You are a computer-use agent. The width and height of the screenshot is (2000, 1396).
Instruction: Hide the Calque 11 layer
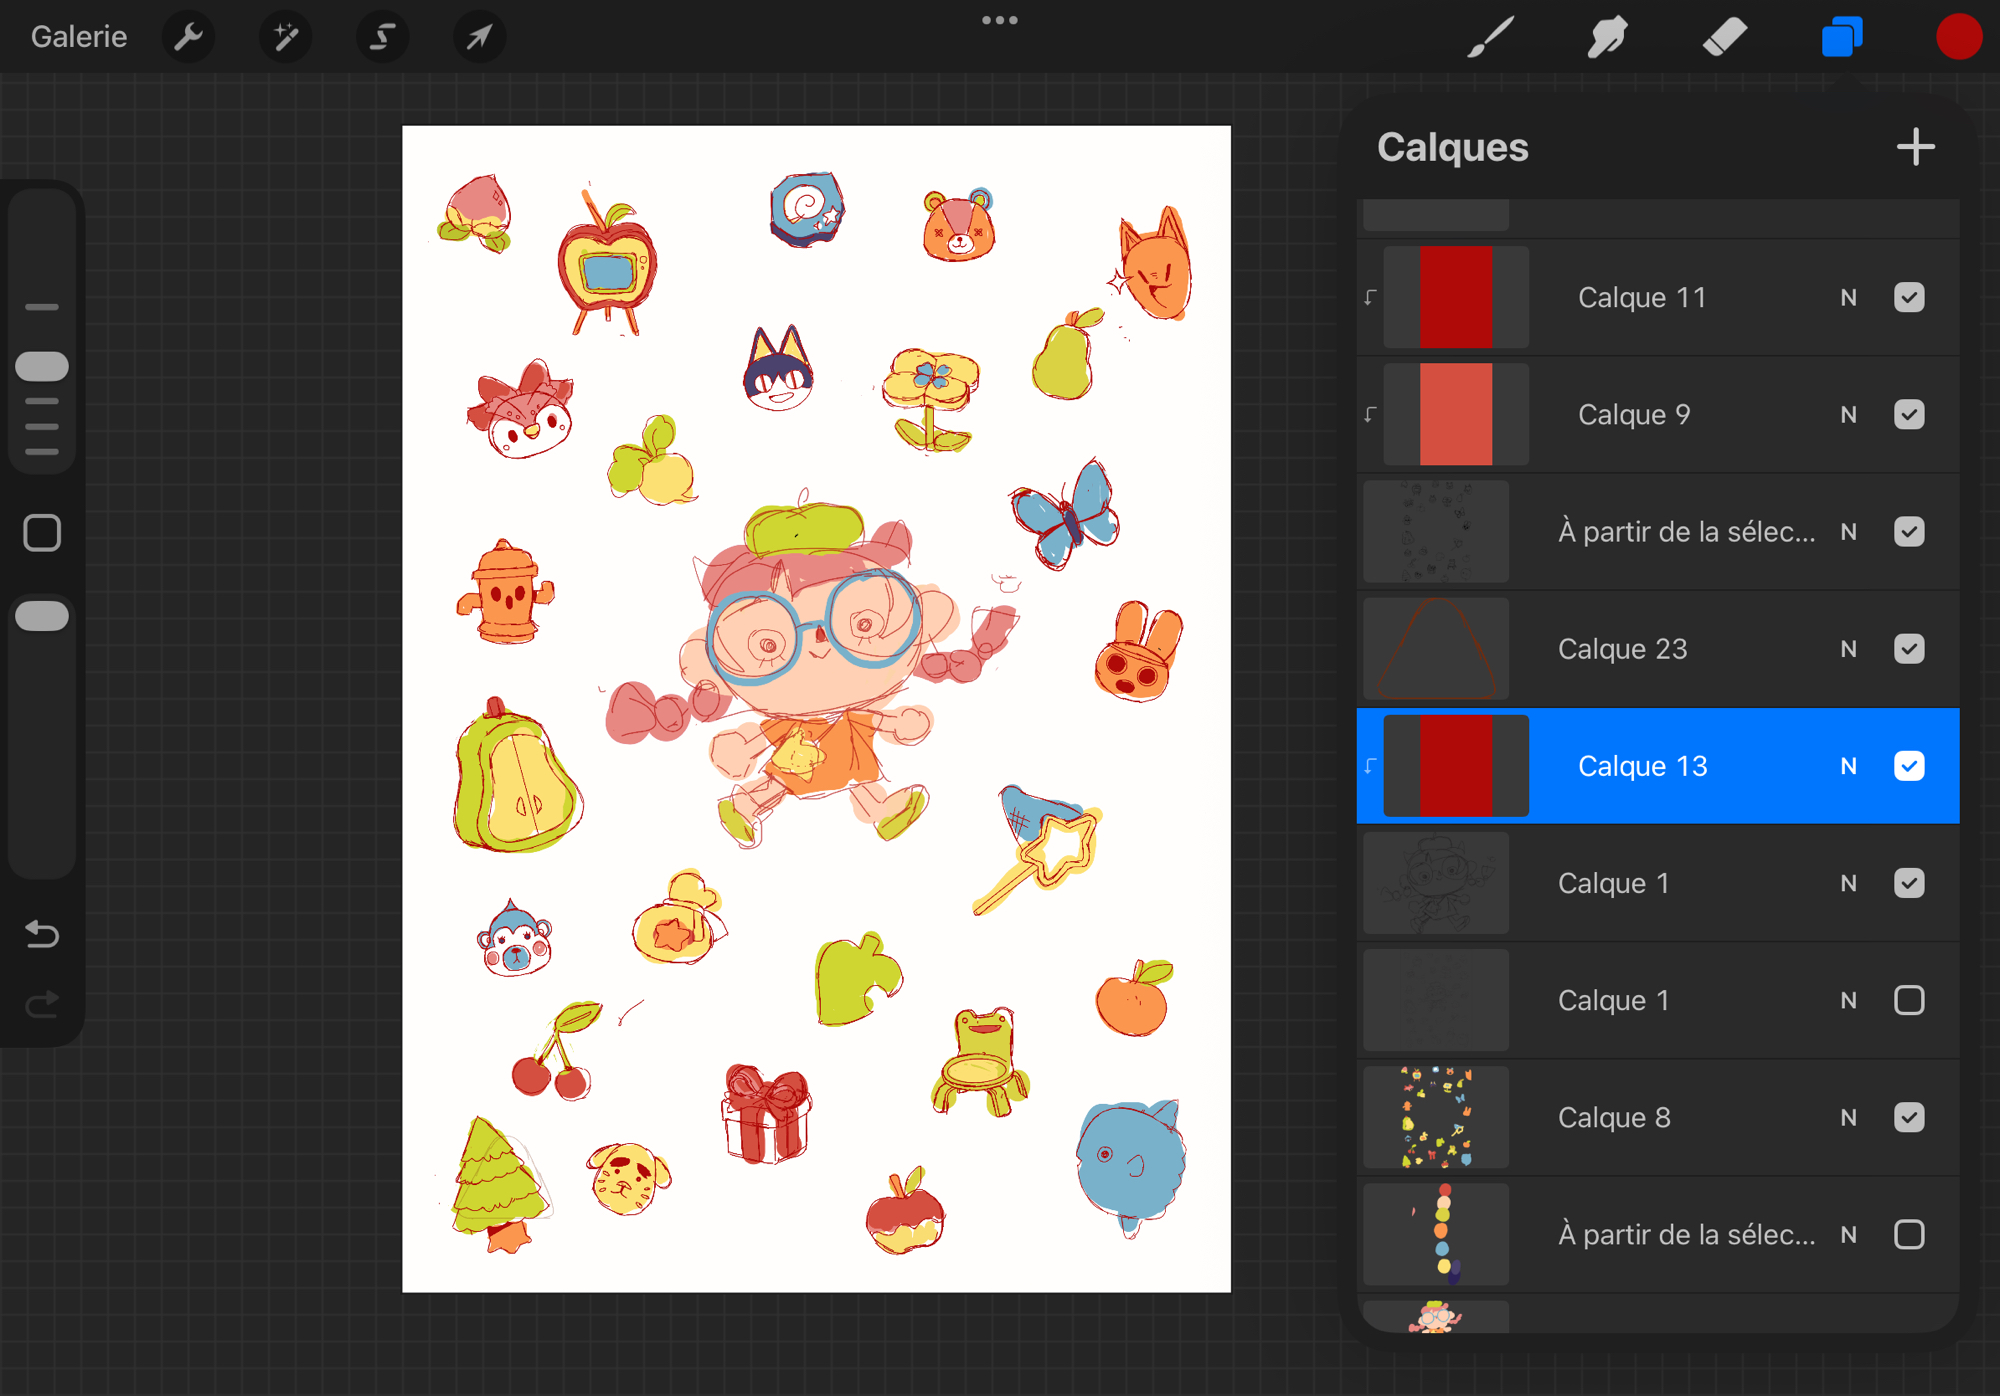coord(1908,298)
